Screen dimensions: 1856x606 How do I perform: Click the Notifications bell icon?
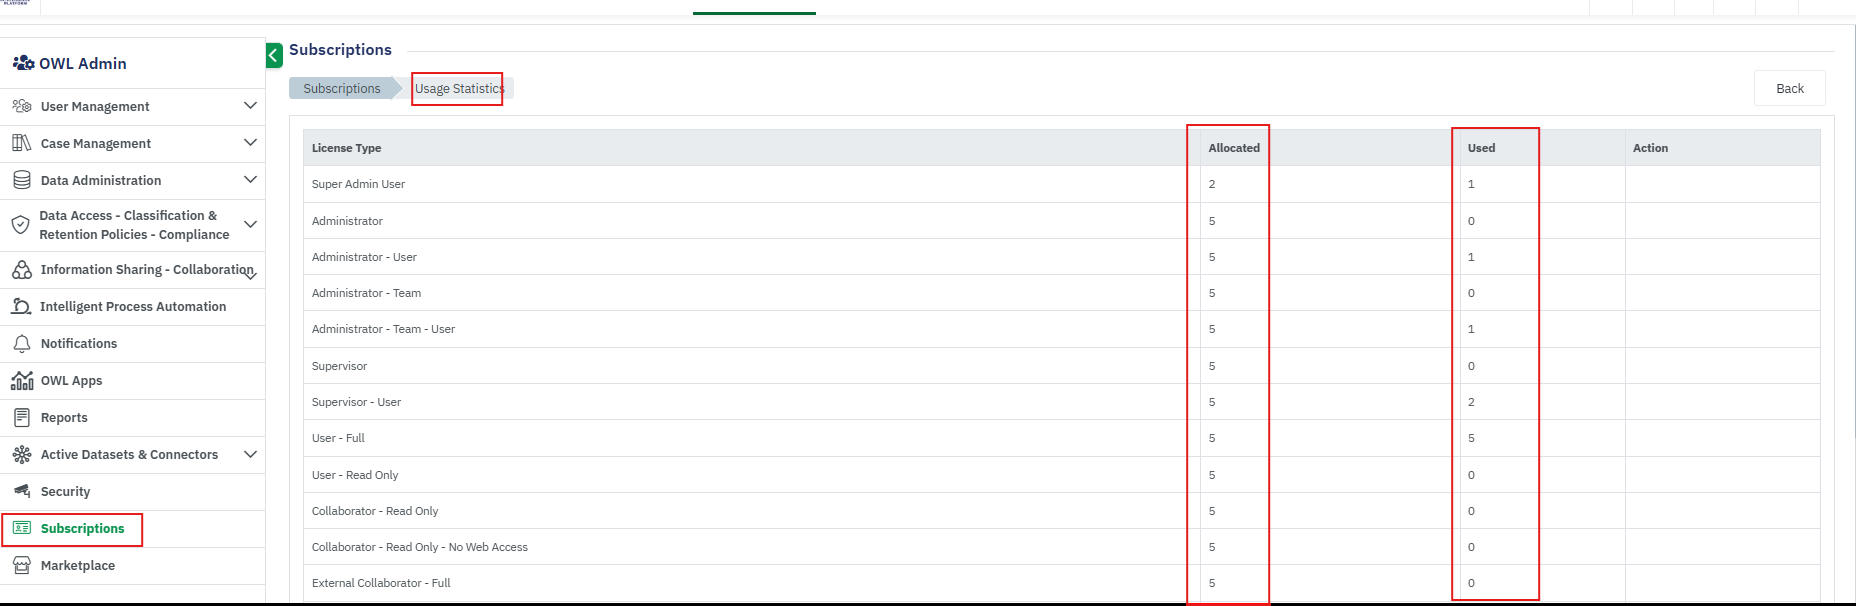click(22, 344)
